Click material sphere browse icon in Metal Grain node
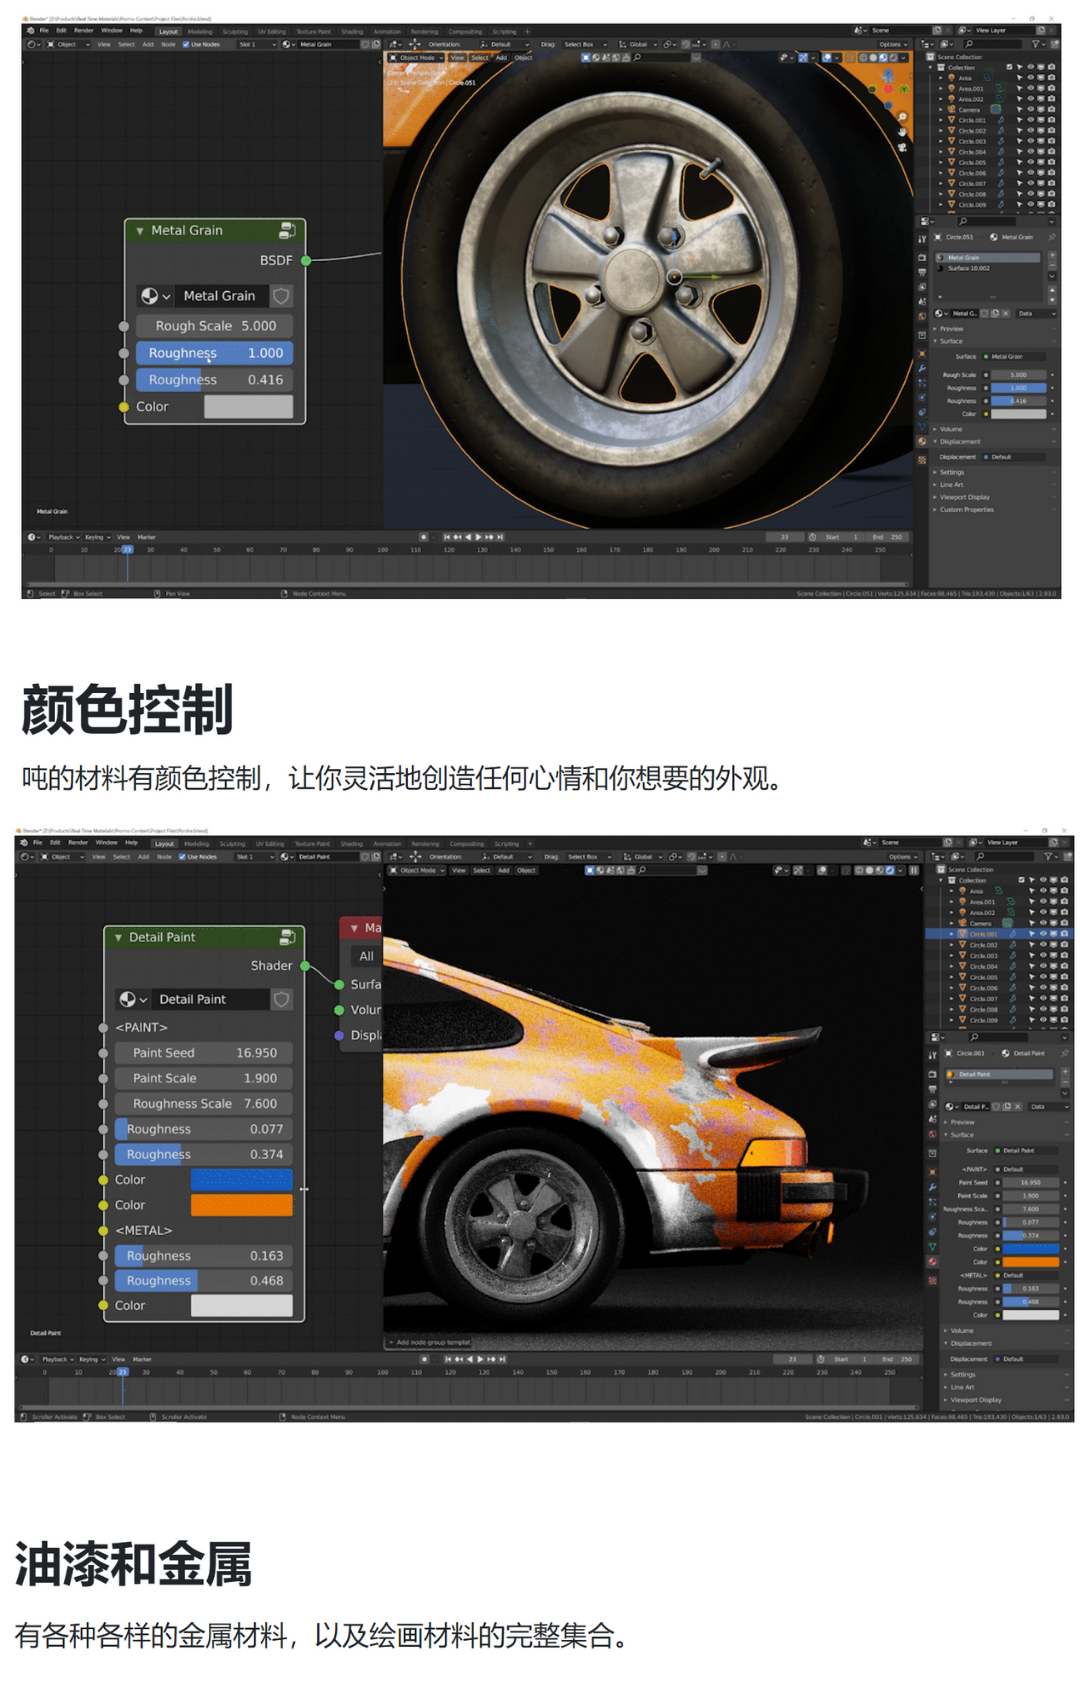1080x1683 pixels. 154,296
